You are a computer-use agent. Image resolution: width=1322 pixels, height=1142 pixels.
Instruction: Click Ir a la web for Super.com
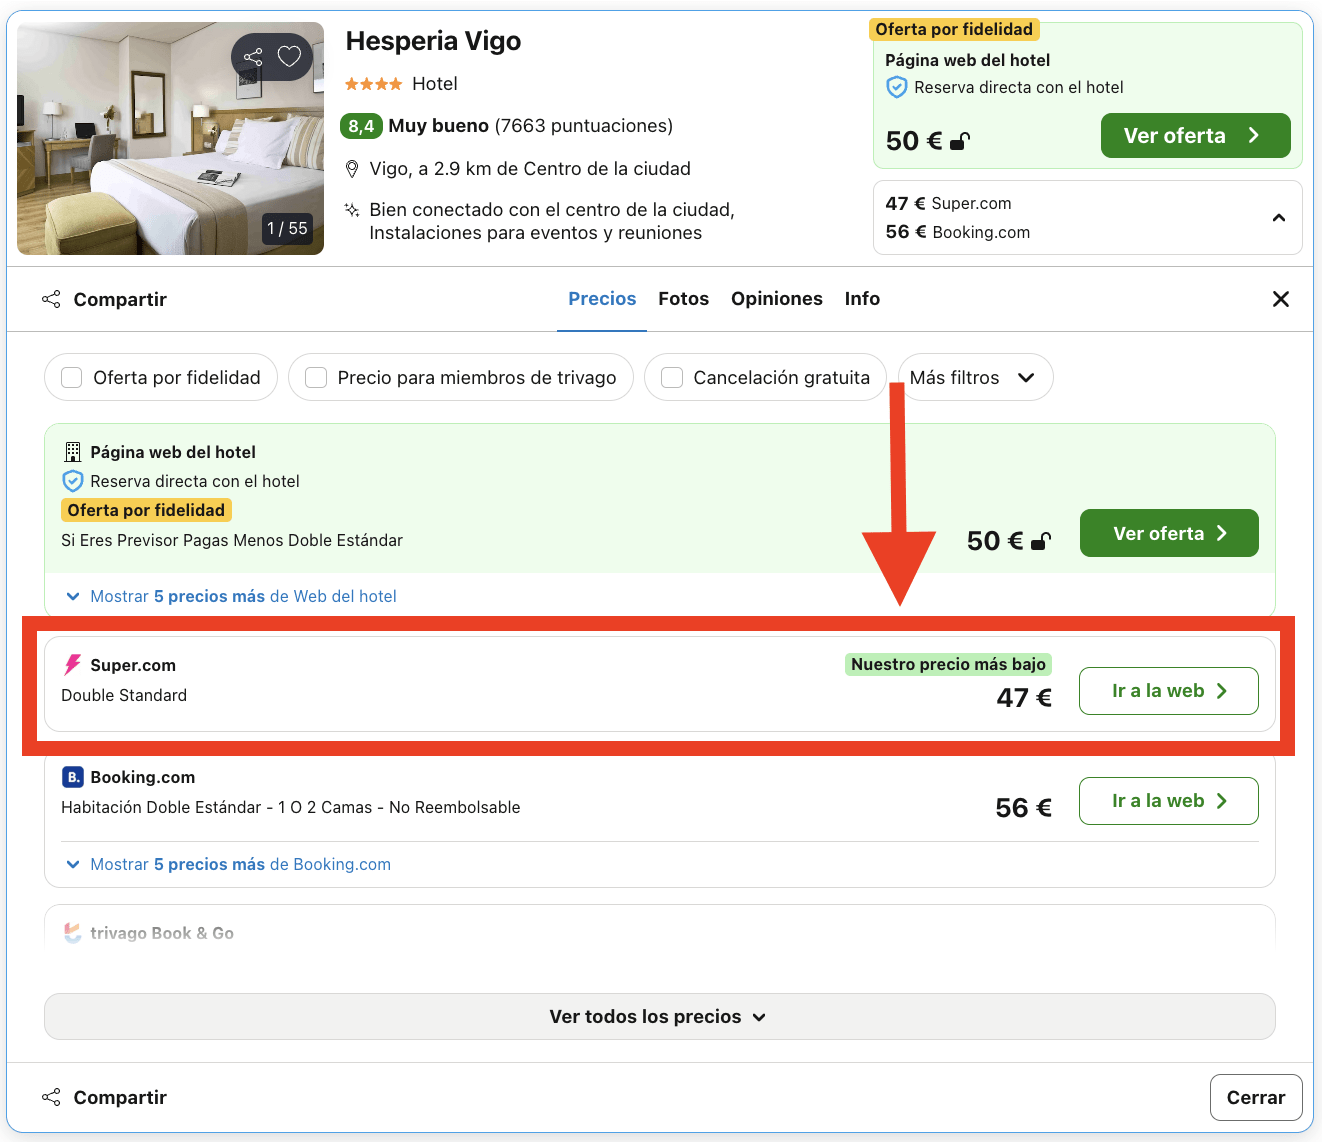1169,691
